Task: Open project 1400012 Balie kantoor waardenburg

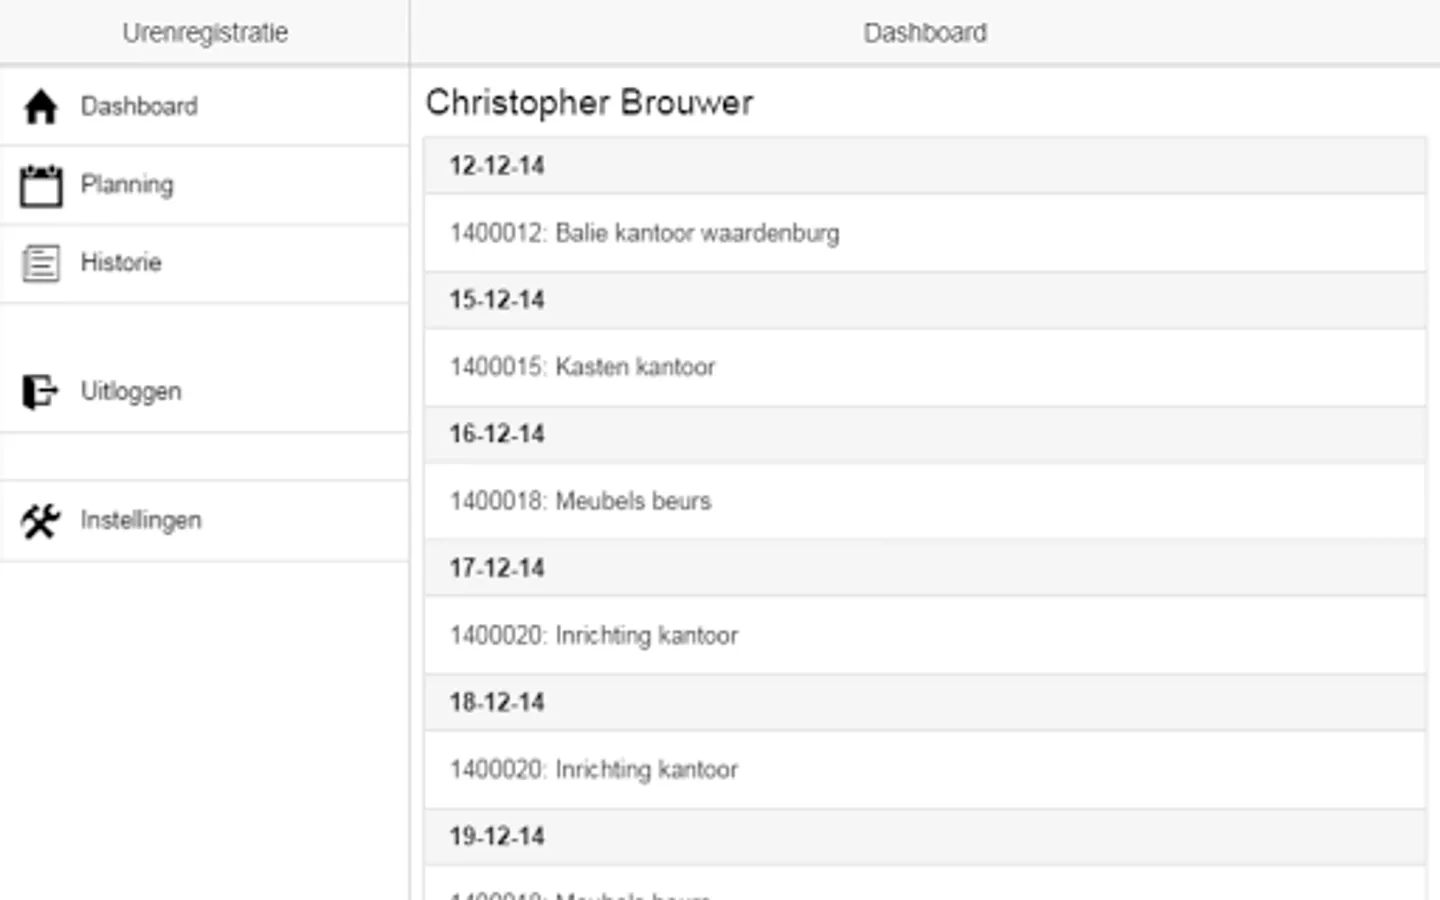Action: point(645,233)
